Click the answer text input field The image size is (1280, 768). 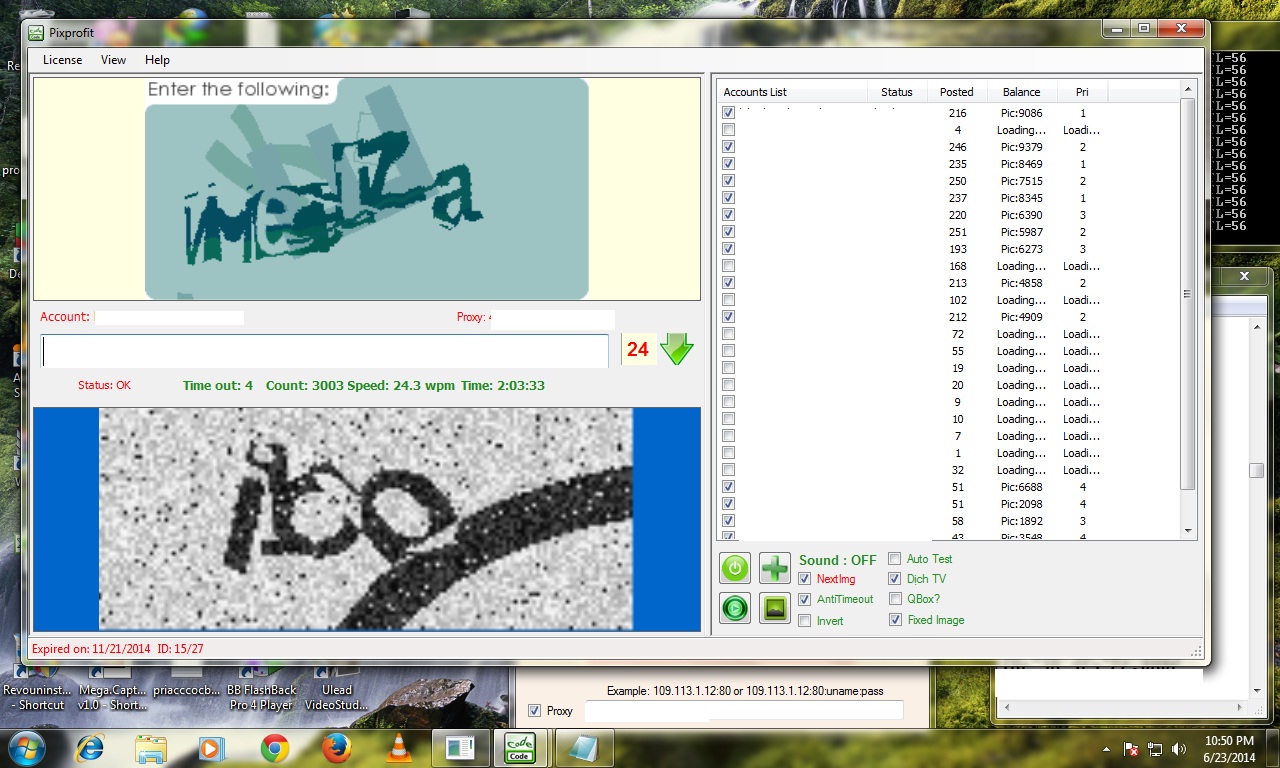click(324, 351)
